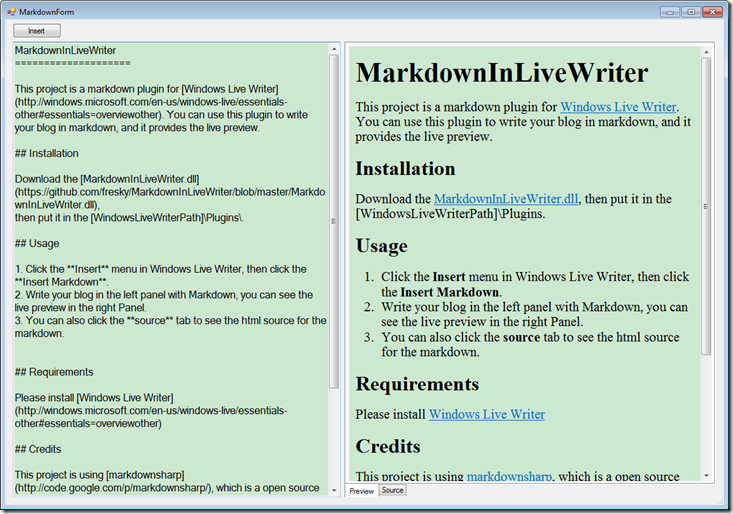Click the 'wnInLiveWriter.dll),' line in editor
This screenshot has width=733, height=514.
click(x=57, y=205)
